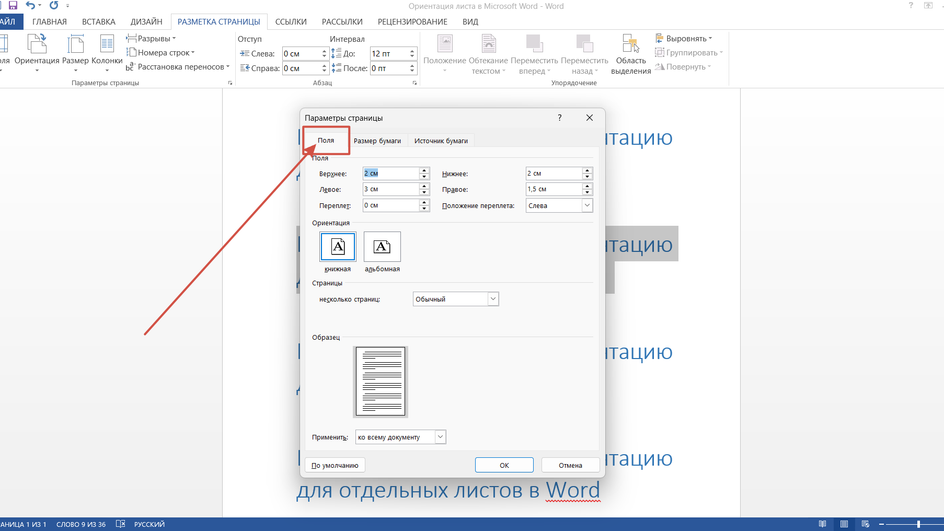Switch to Источник бумаги tab

[x=441, y=141]
